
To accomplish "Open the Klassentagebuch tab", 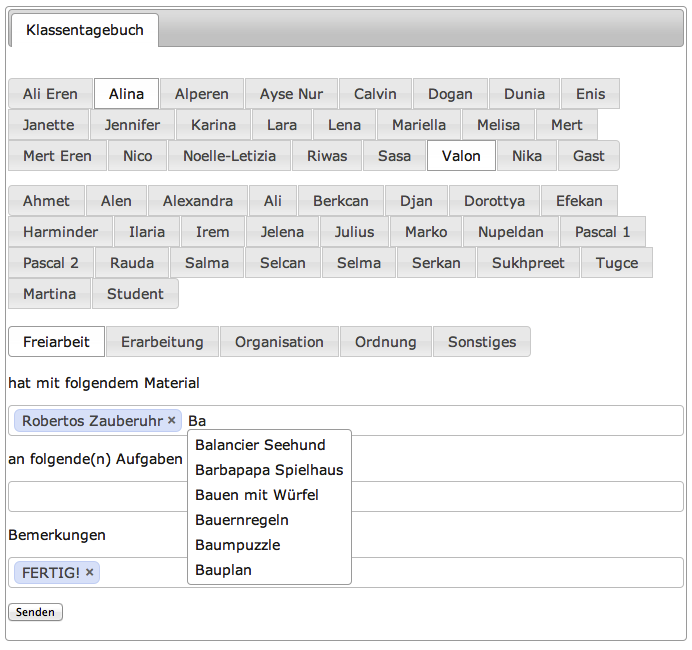I will 85,30.
